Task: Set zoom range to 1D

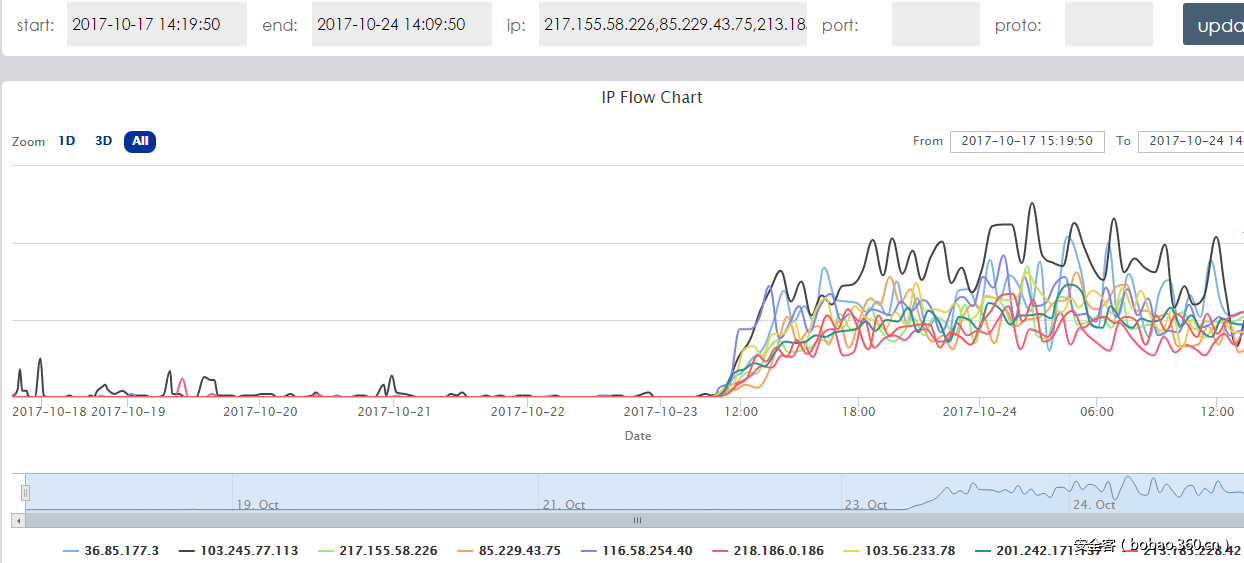Action: point(67,141)
